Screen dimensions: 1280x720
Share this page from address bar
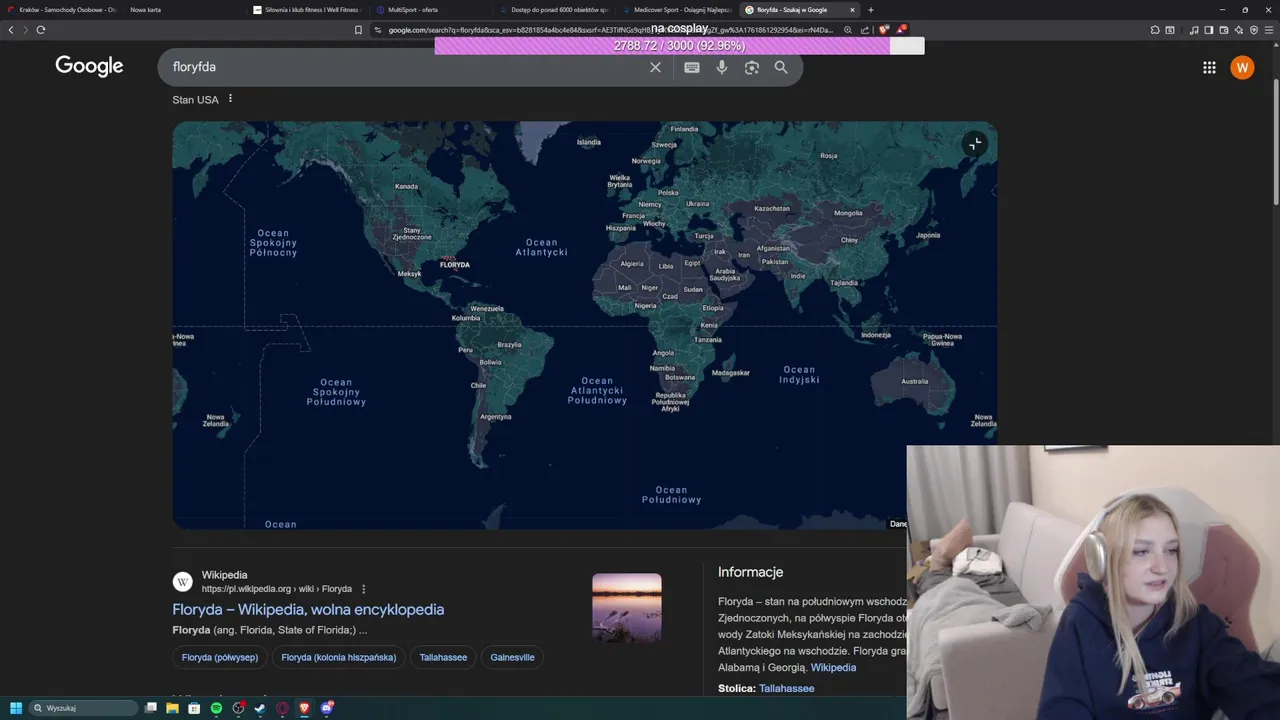[x=865, y=30]
